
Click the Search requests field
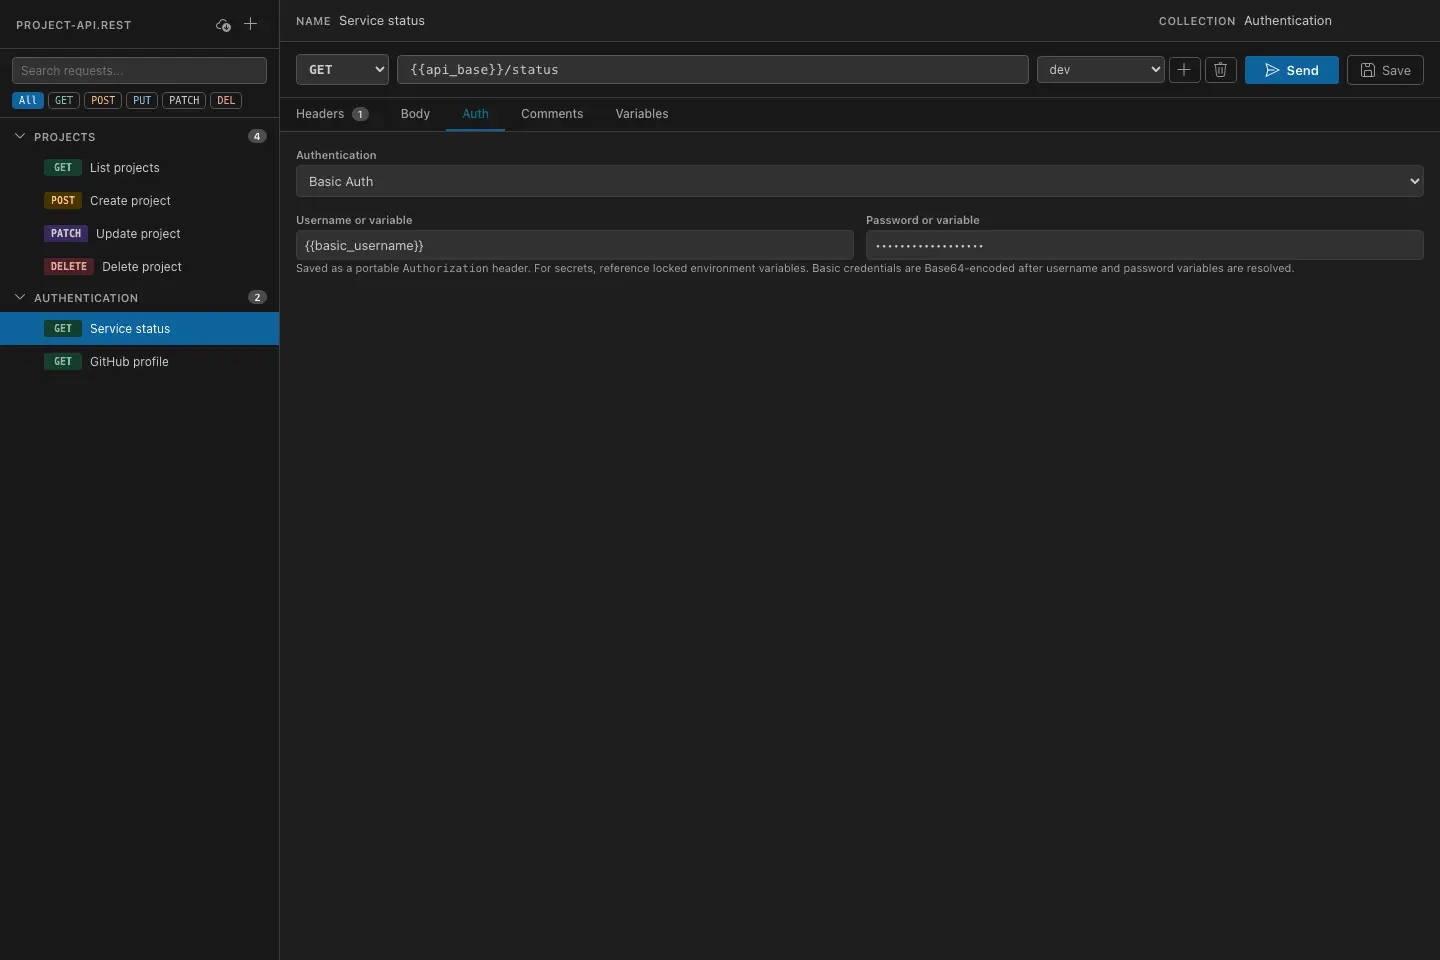[139, 70]
